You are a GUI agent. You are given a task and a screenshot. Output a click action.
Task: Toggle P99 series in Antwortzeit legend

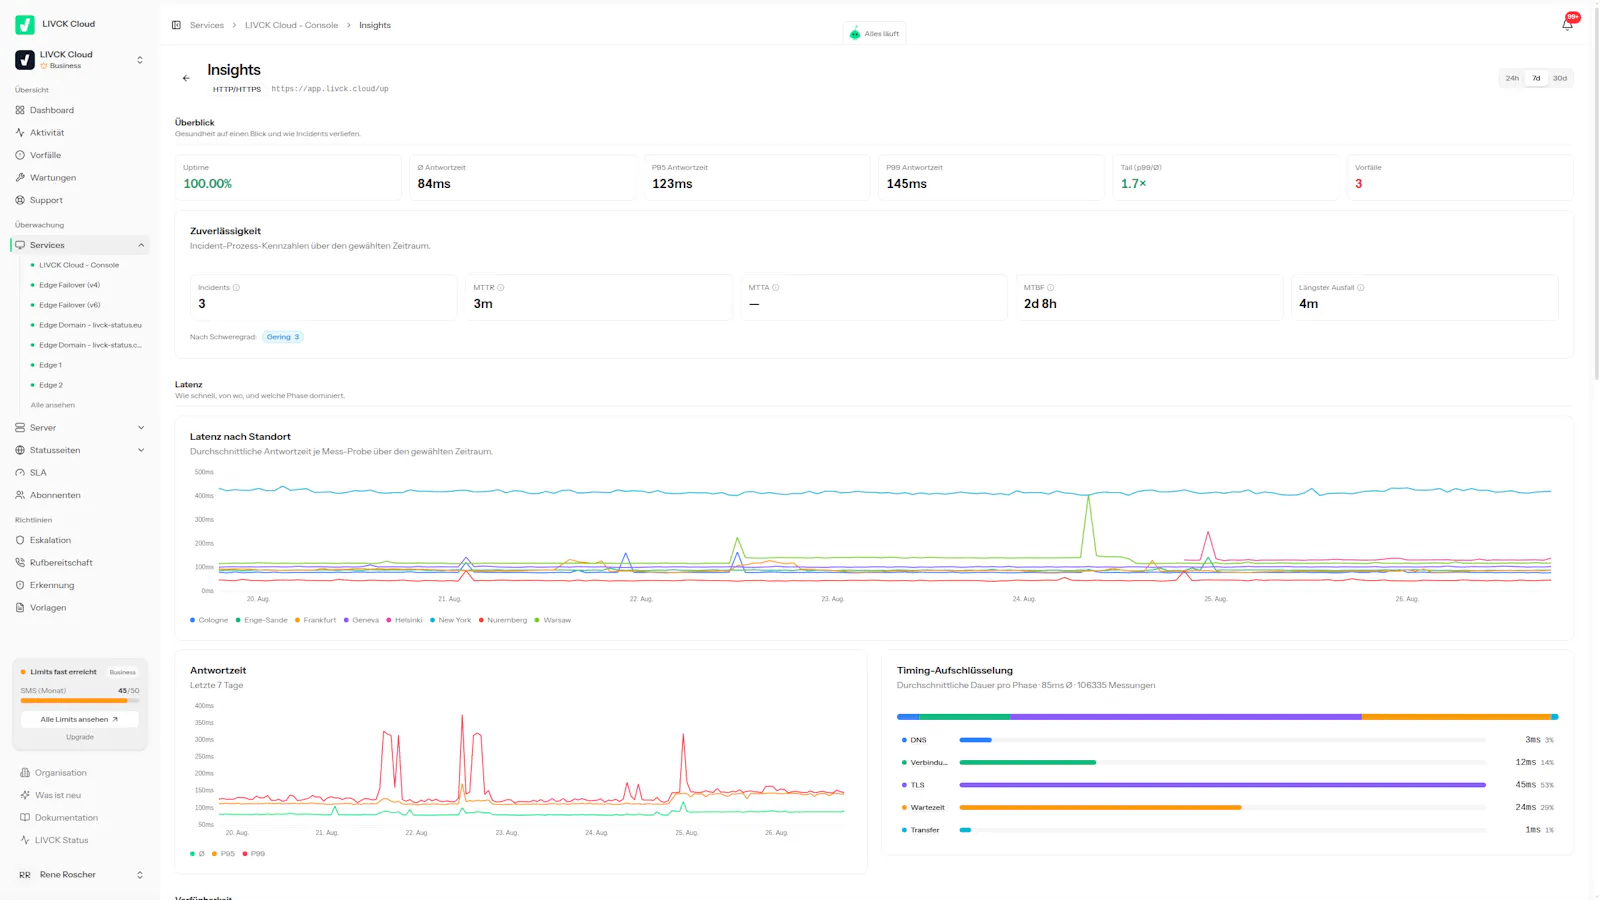tap(254, 854)
